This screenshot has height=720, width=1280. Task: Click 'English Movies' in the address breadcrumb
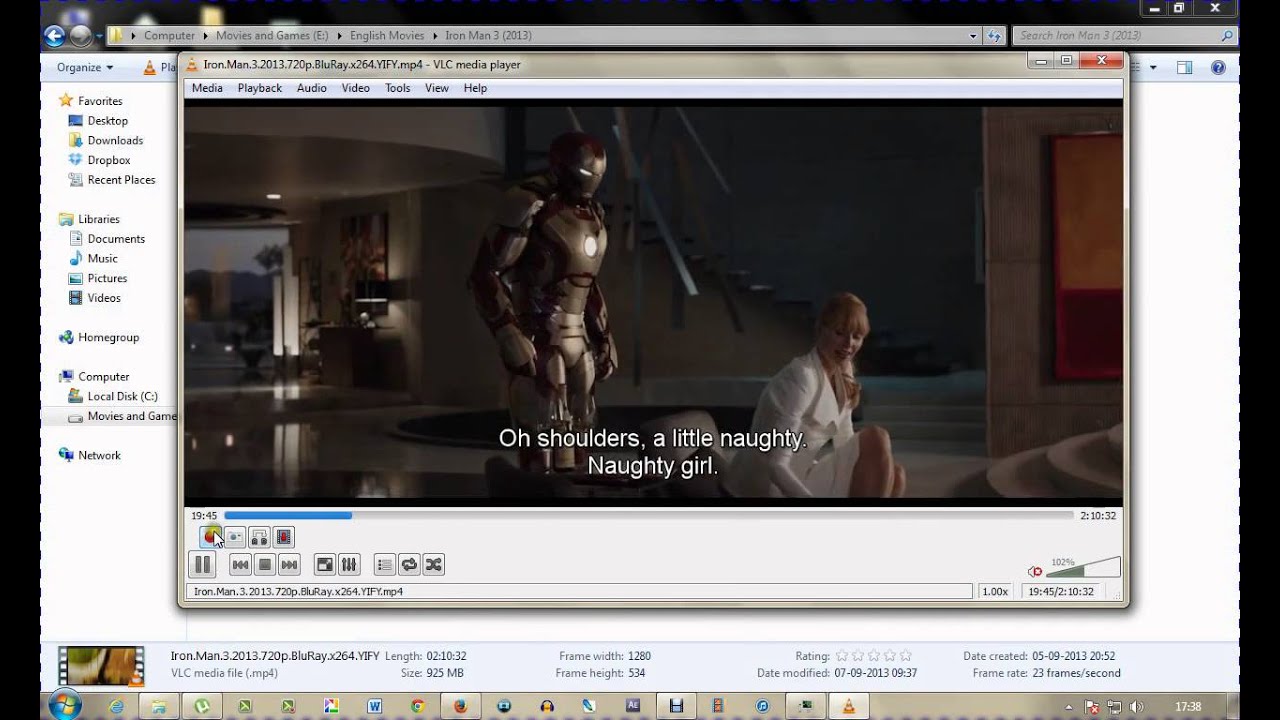[x=387, y=36]
